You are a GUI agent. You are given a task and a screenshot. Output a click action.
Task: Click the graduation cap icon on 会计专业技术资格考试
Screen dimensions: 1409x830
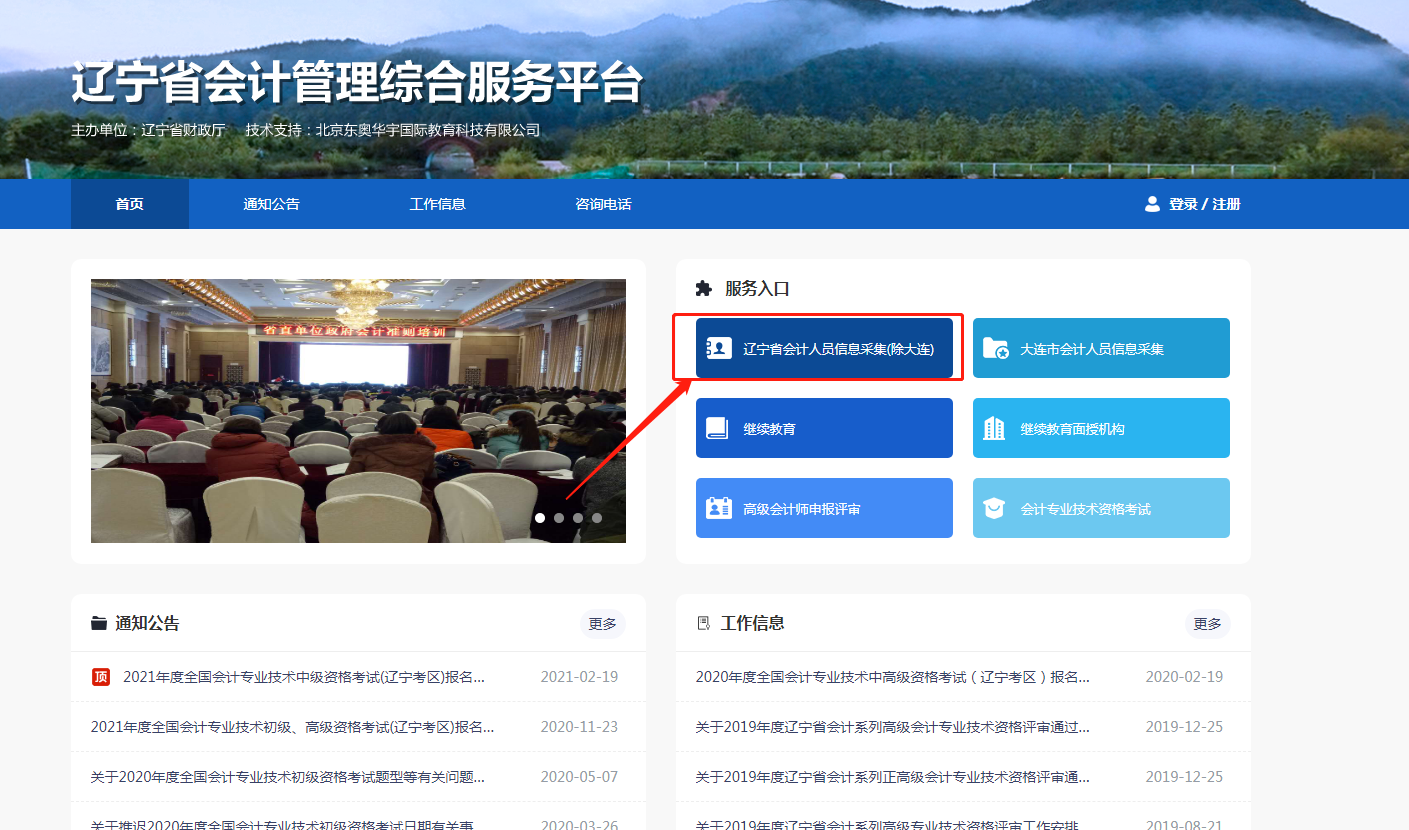(x=994, y=509)
